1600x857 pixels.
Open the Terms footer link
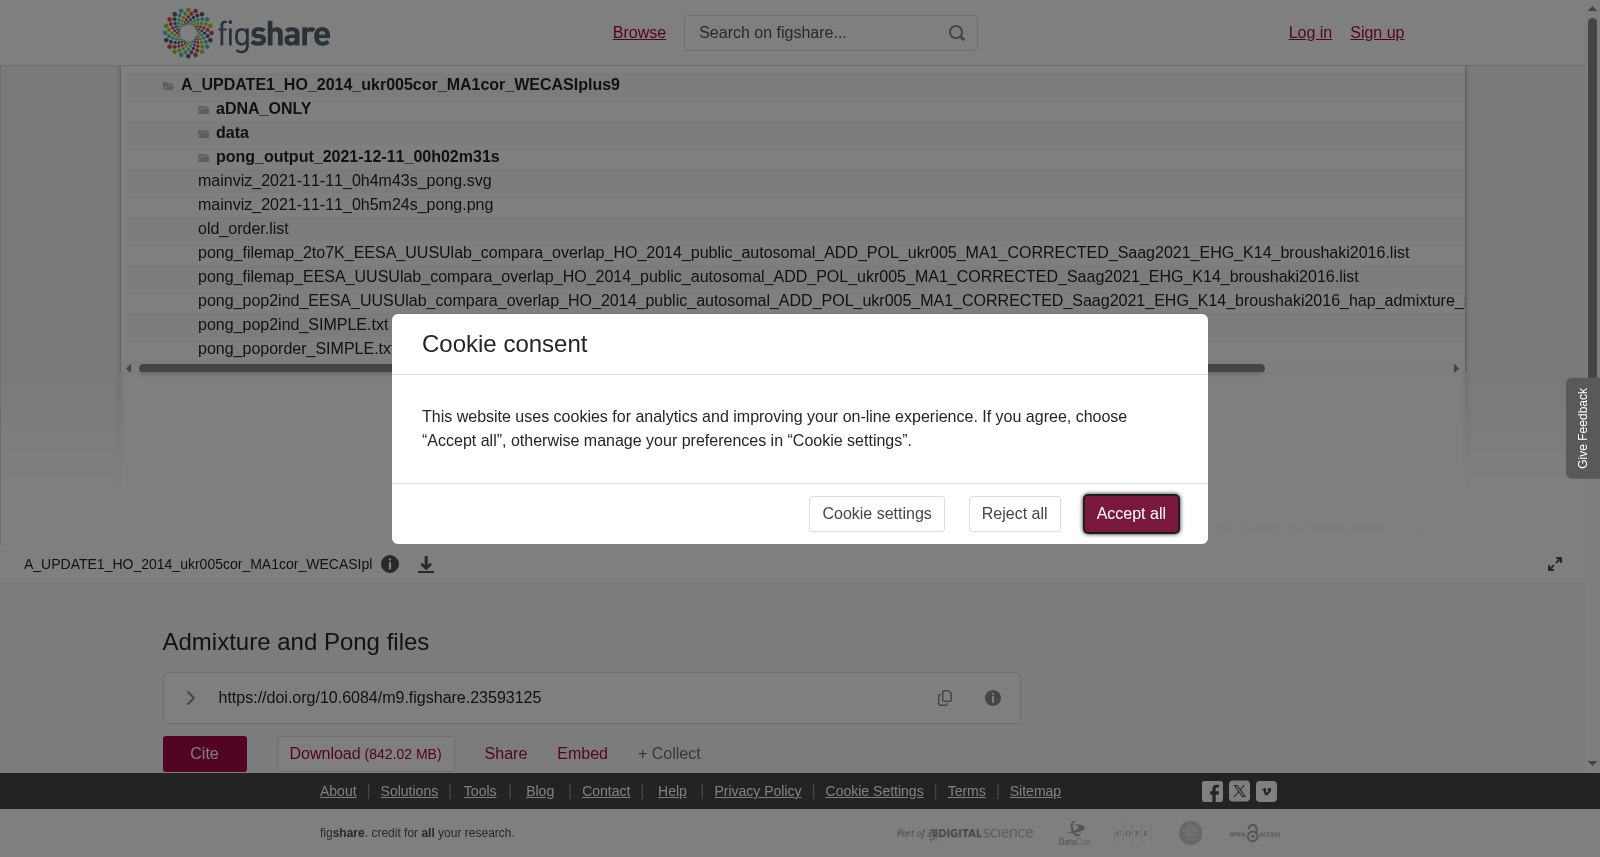[967, 791]
